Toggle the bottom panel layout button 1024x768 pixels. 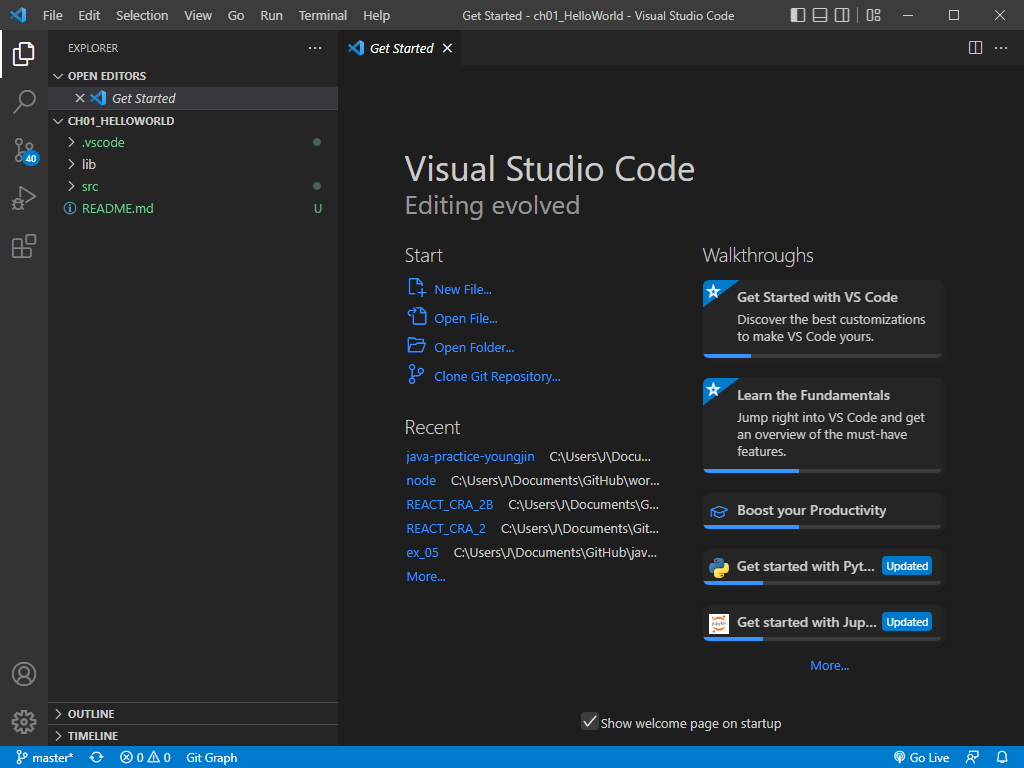[820, 15]
